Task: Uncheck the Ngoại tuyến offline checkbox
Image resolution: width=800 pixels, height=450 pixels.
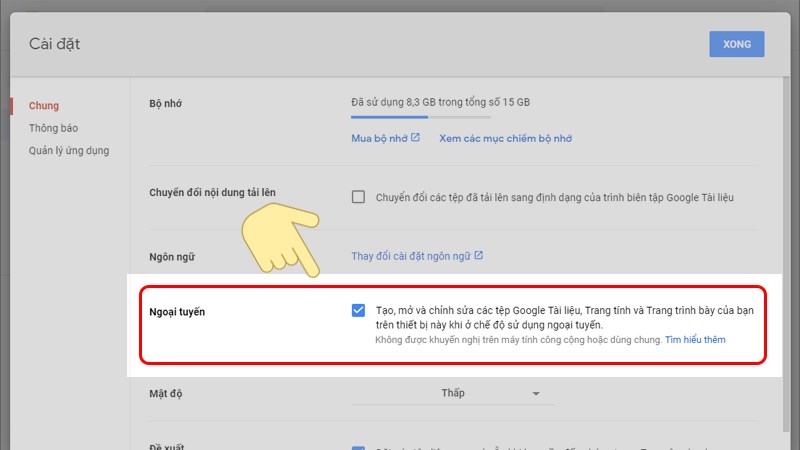Action: [358, 310]
